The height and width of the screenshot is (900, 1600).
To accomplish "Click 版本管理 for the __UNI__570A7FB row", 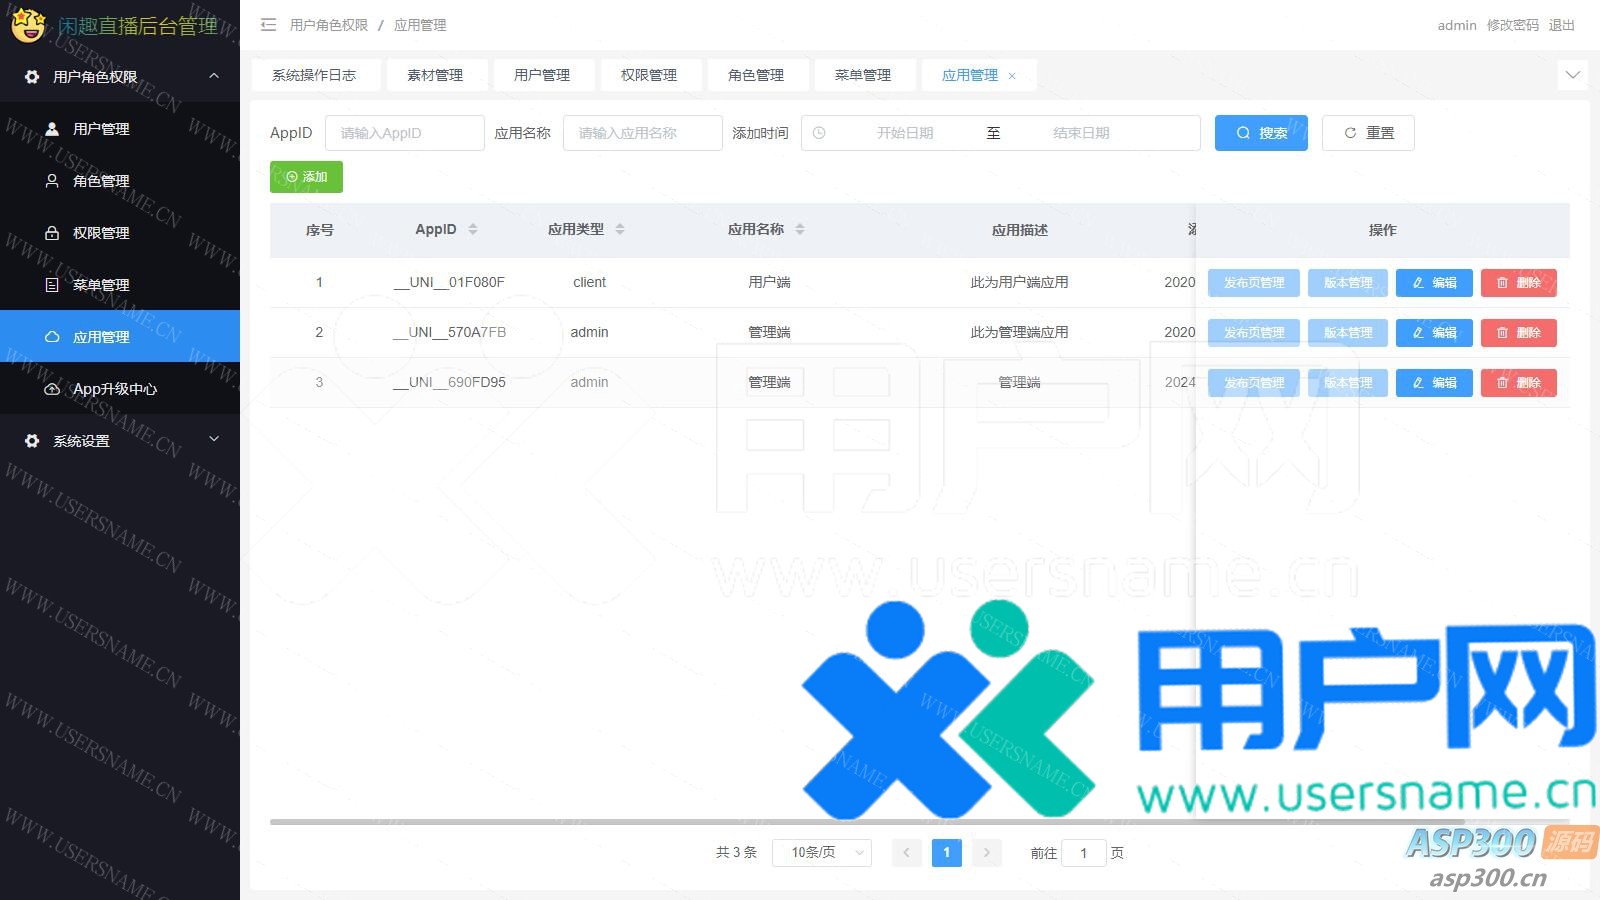I will click(1348, 333).
